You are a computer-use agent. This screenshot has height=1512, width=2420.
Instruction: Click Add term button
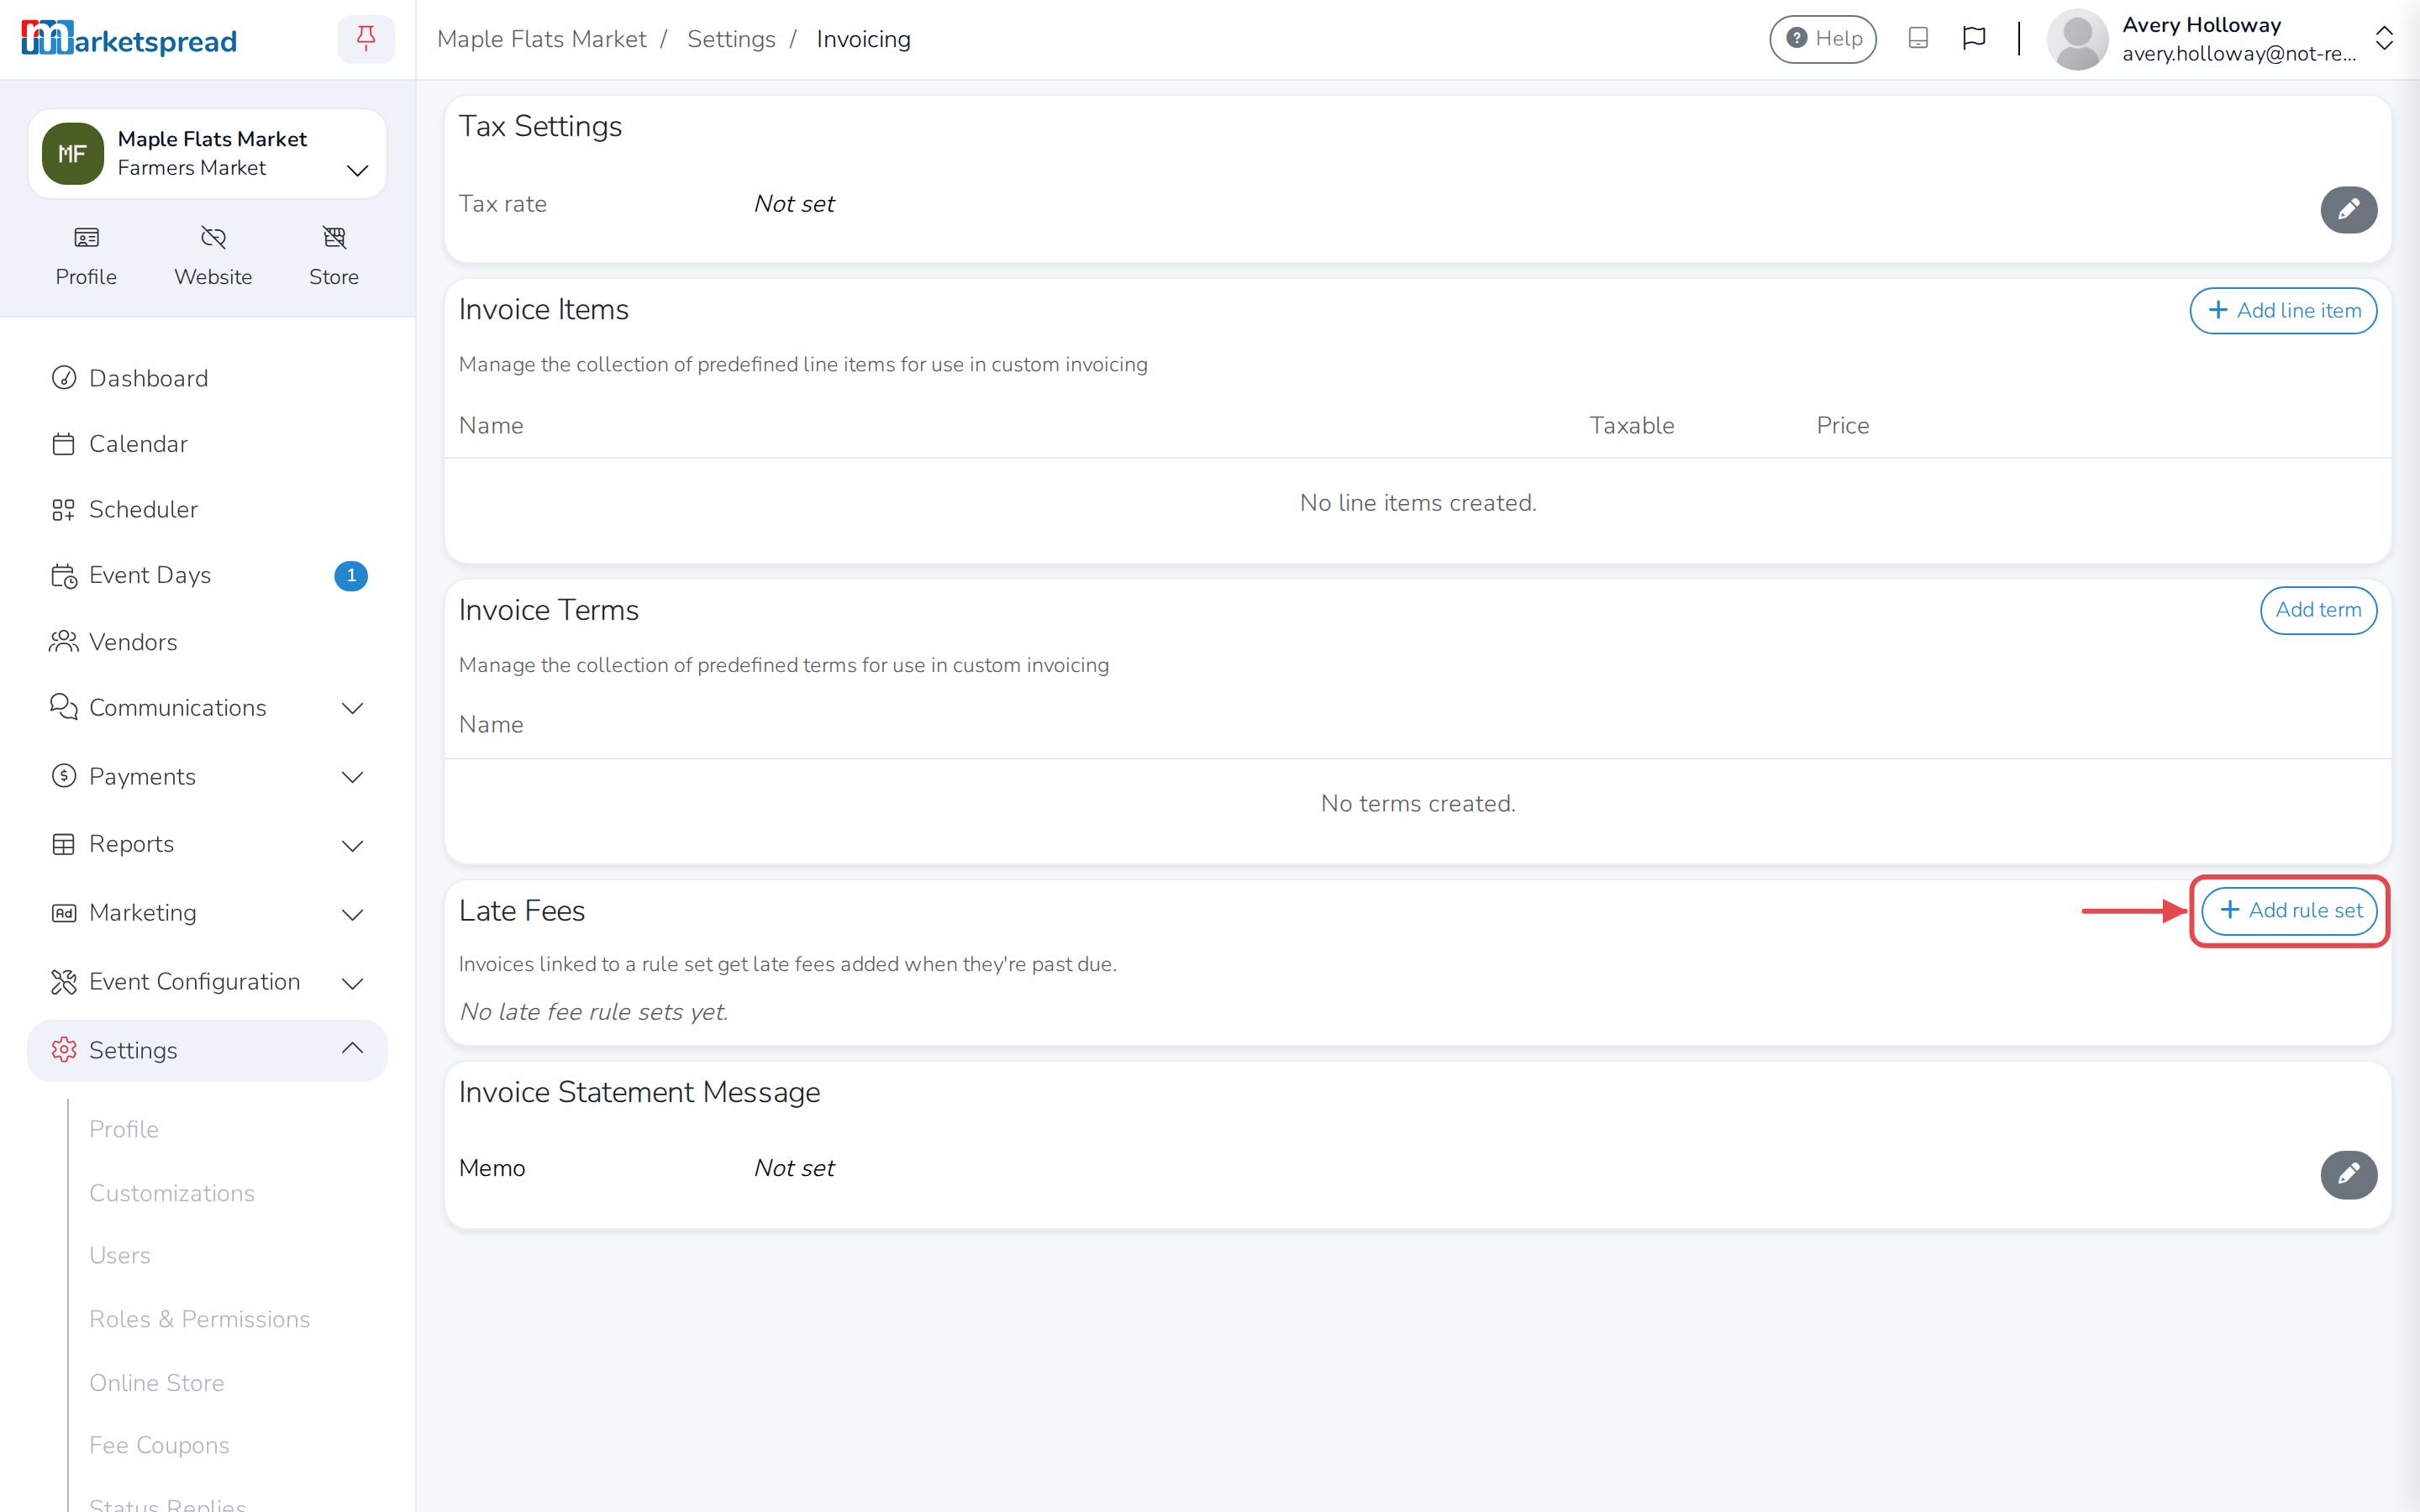point(2318,610)
